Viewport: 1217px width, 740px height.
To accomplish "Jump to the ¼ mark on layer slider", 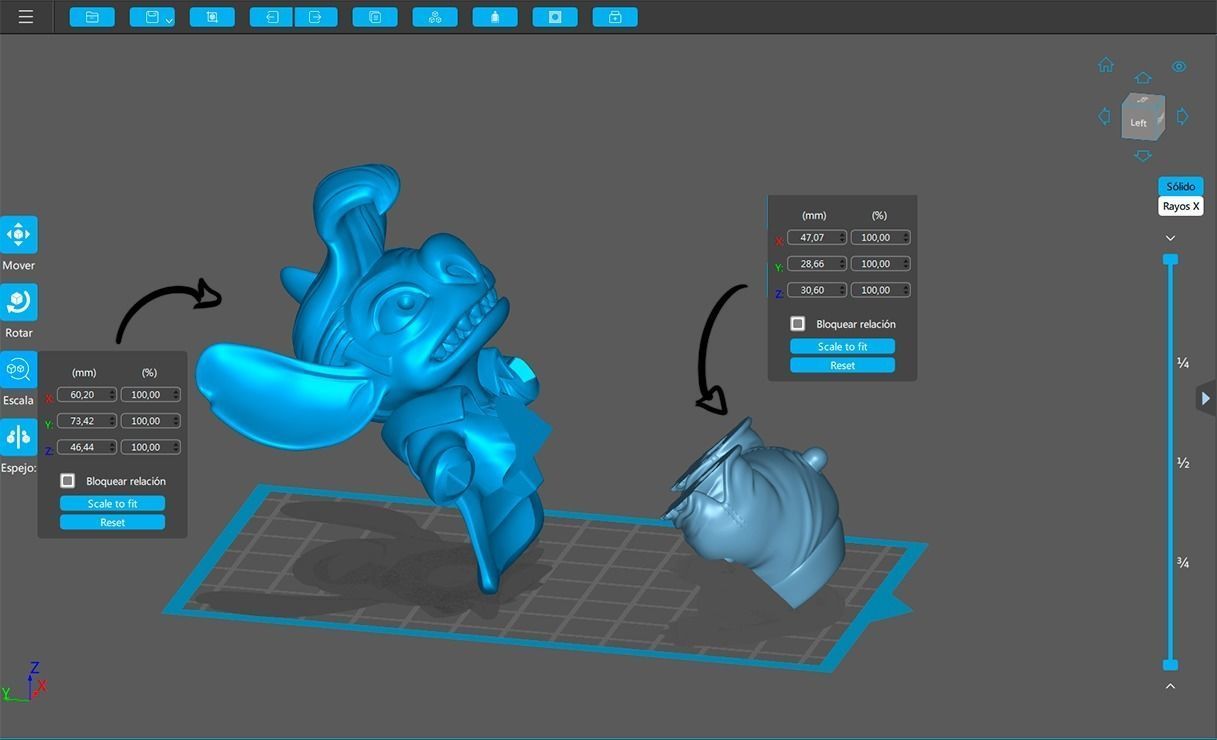I will point(1183,363).
